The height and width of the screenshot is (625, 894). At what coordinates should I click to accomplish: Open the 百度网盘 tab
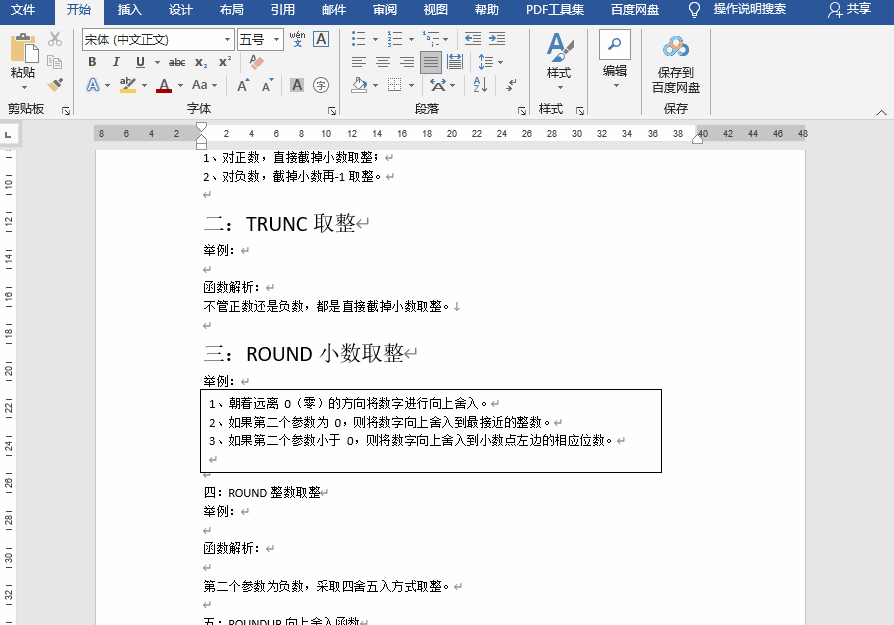pyautogui.click(x=635, y=10)
